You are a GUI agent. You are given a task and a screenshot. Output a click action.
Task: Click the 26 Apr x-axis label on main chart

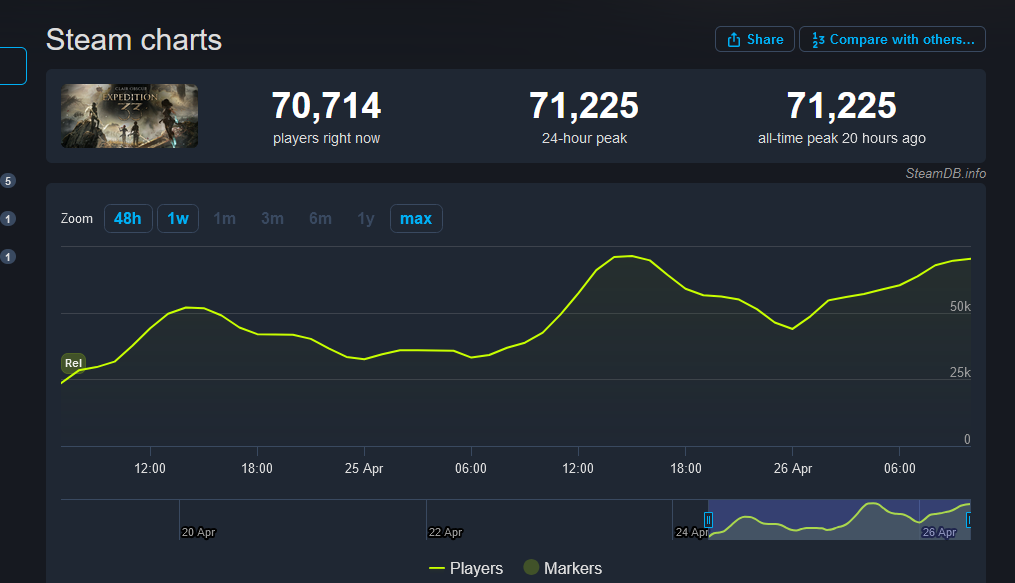pyautogui.click(x=793, y=468)
